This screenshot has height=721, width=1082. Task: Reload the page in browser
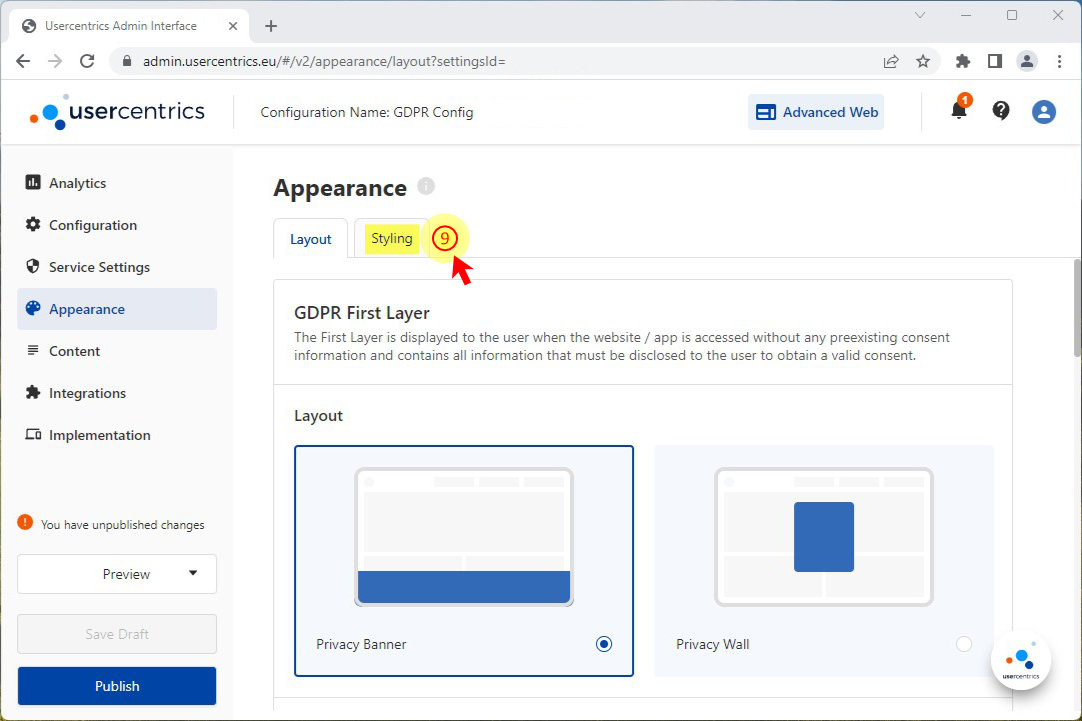point(87,61)
